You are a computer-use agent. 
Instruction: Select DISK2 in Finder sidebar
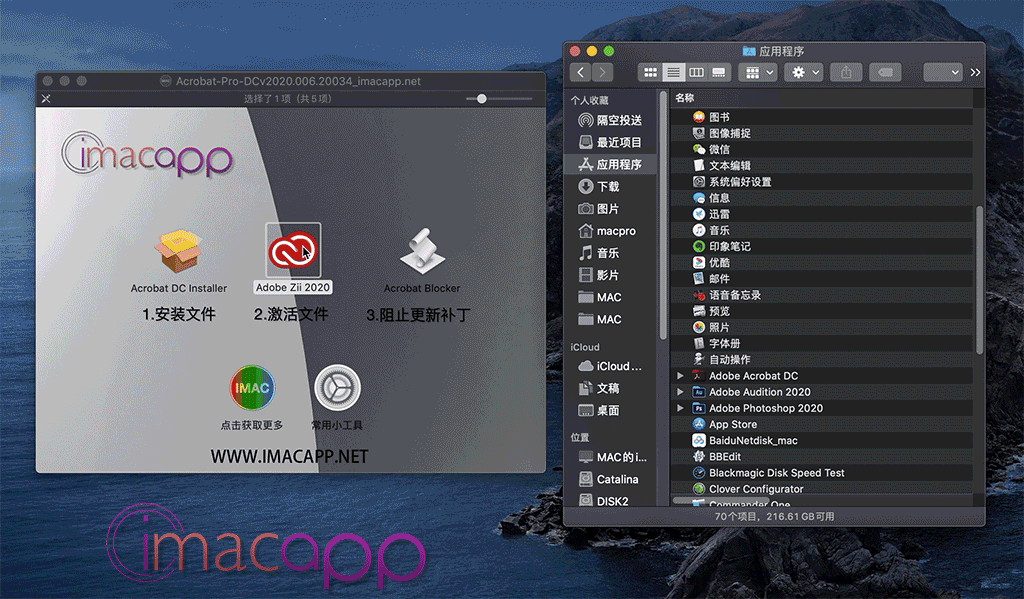(x=611, y=501)
